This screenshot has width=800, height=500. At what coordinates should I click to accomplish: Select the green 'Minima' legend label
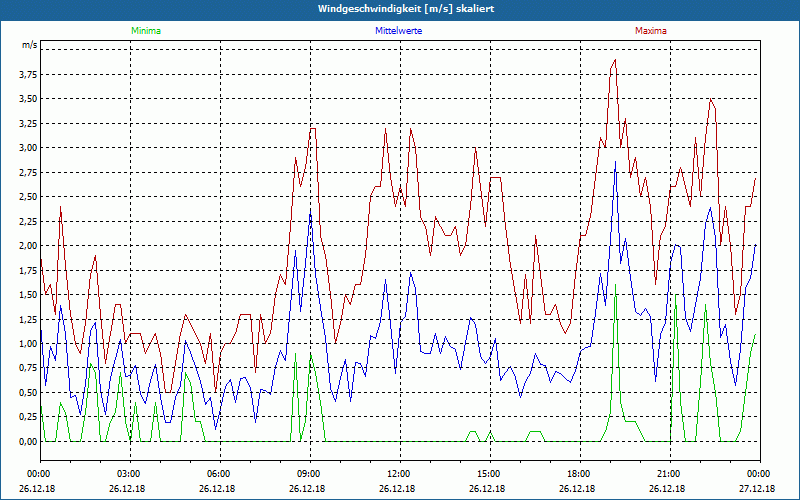tap(146, 31)
